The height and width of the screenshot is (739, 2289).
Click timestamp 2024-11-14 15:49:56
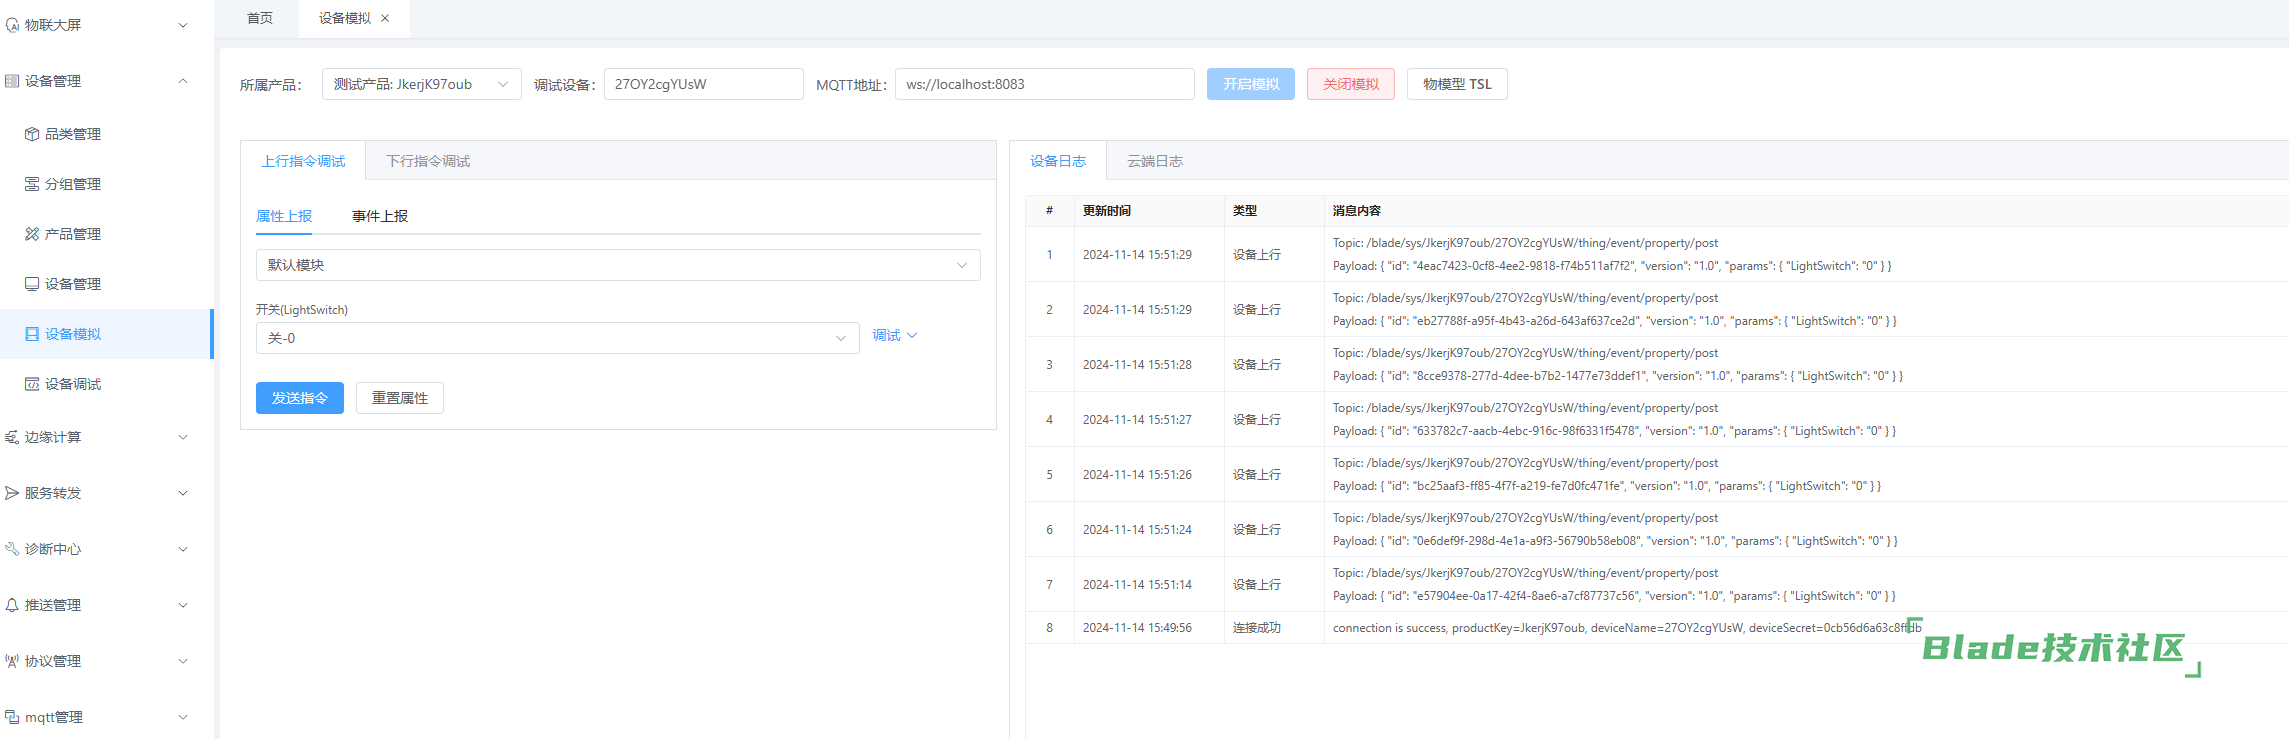click(x=1137, y=628)
